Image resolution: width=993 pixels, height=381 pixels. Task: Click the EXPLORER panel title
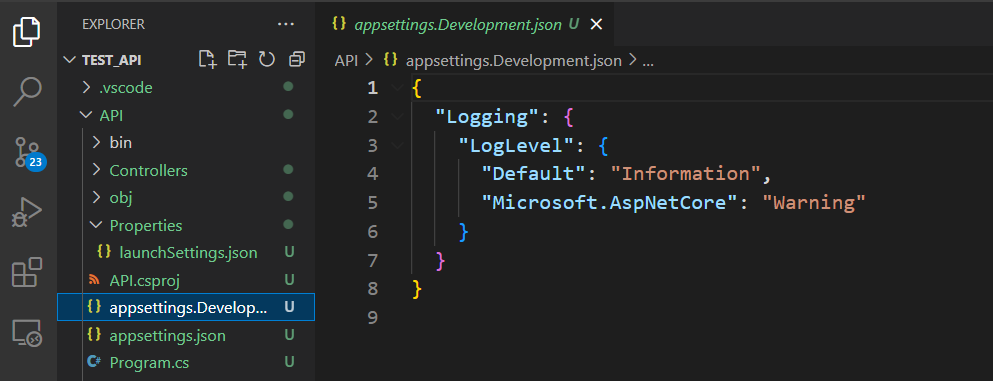(113, 25)
